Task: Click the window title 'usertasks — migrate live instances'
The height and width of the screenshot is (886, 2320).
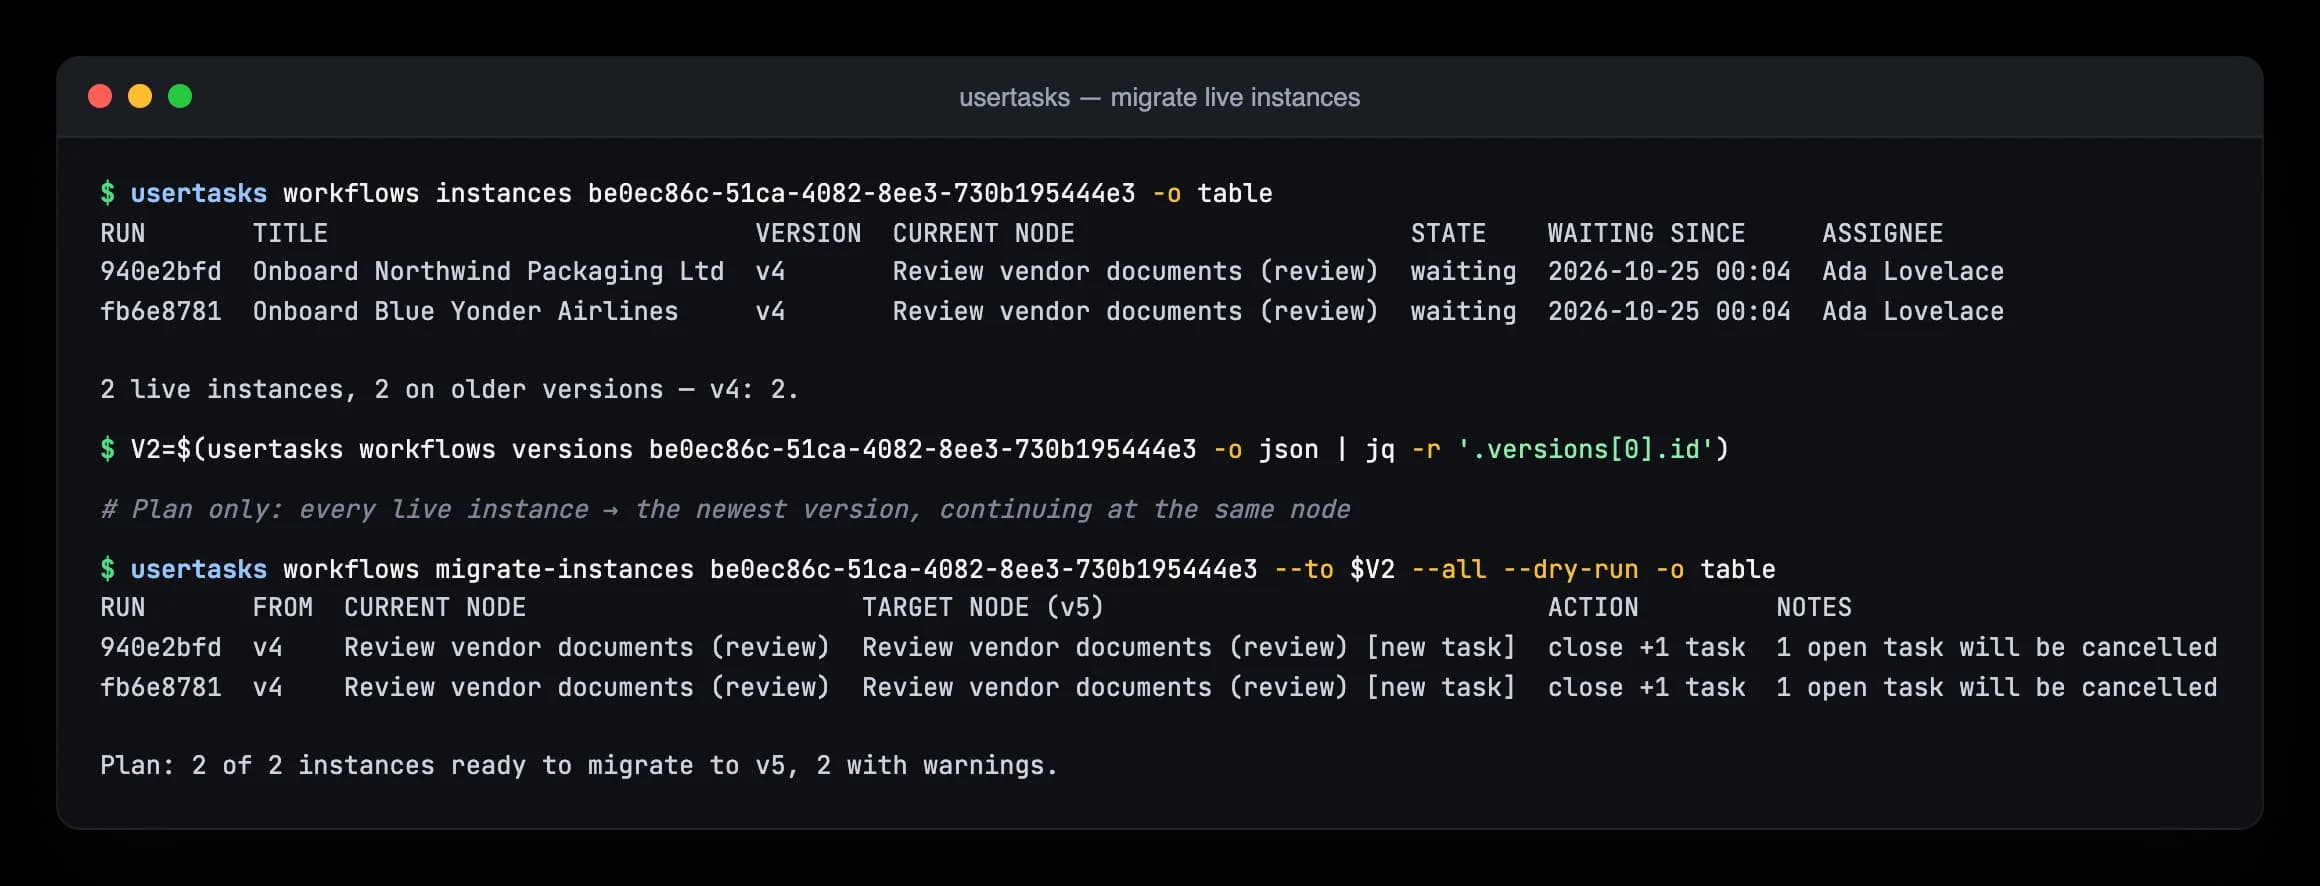Action: click(1159, 97)
